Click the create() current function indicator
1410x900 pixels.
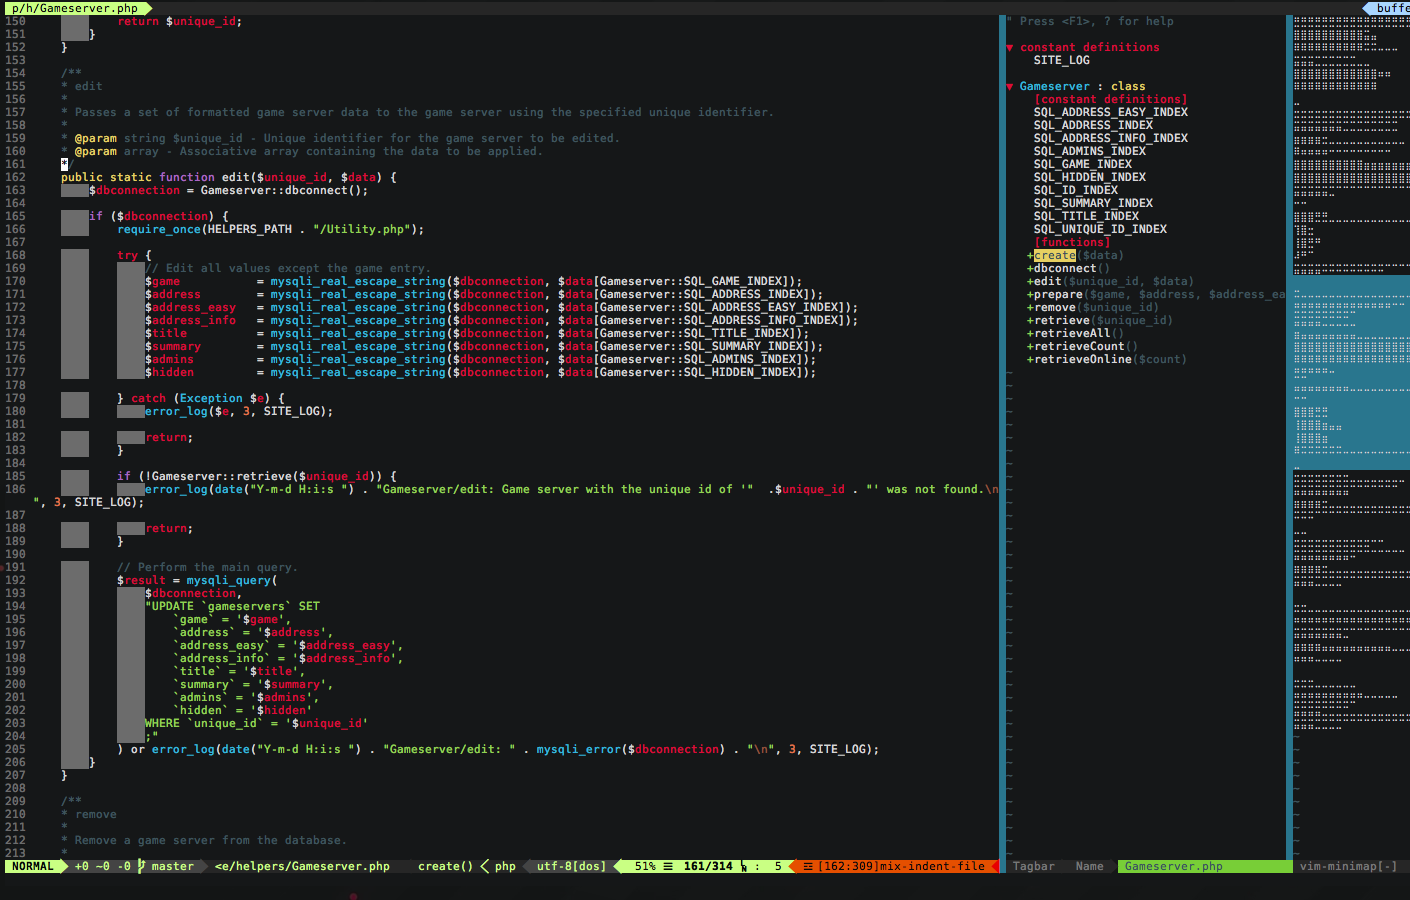pos(445,866)
